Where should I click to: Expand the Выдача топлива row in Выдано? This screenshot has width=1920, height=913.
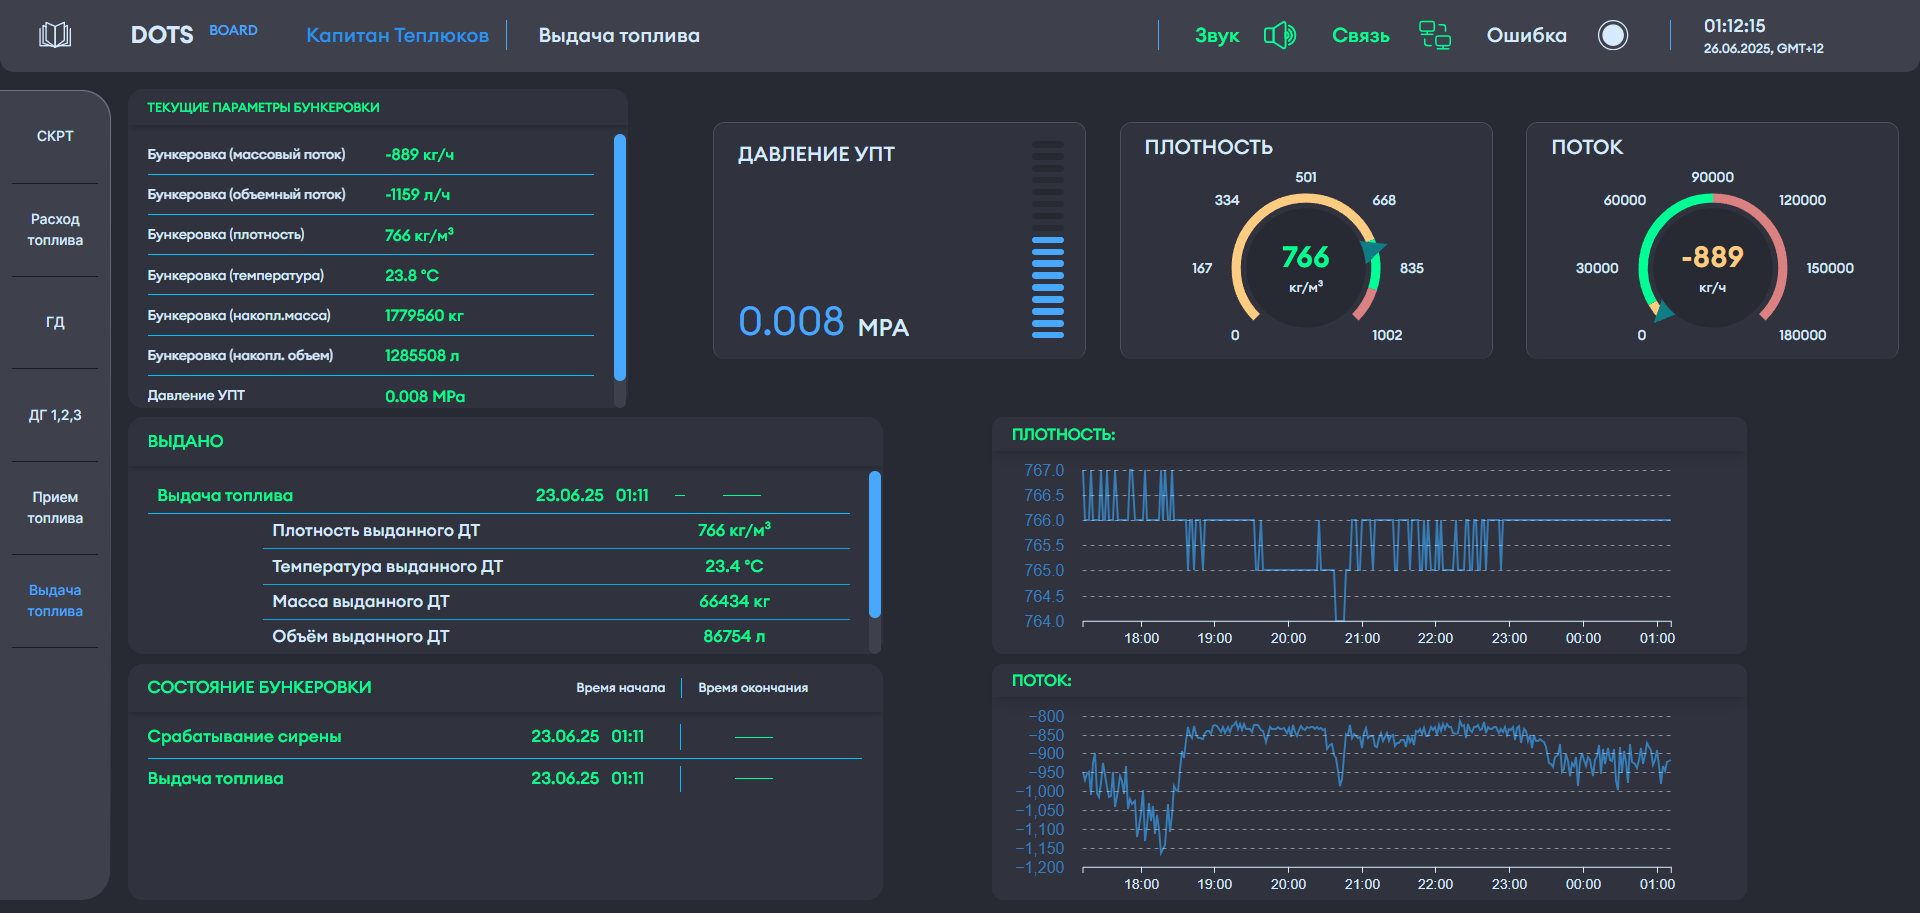click(225, 496)
